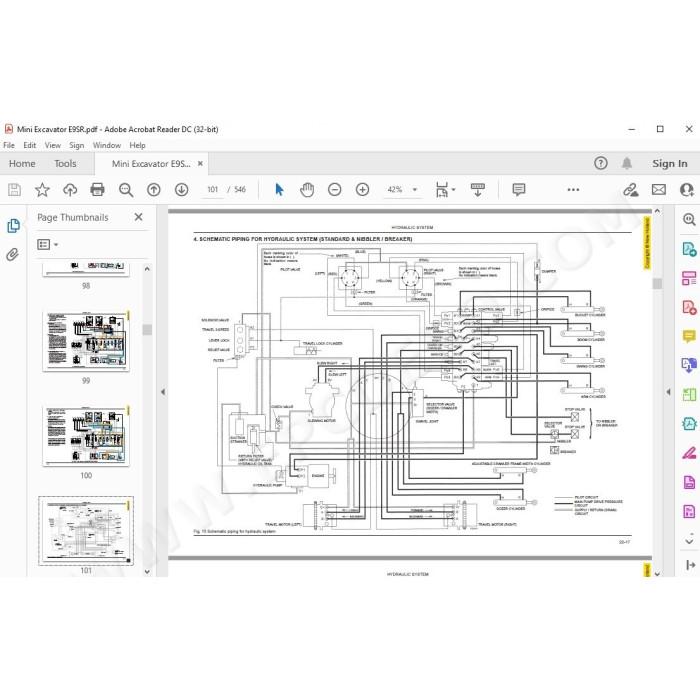Close the Page Thumbnails panel
The height and width of the screenshot is (700, 700).
[x=138, y=217]
